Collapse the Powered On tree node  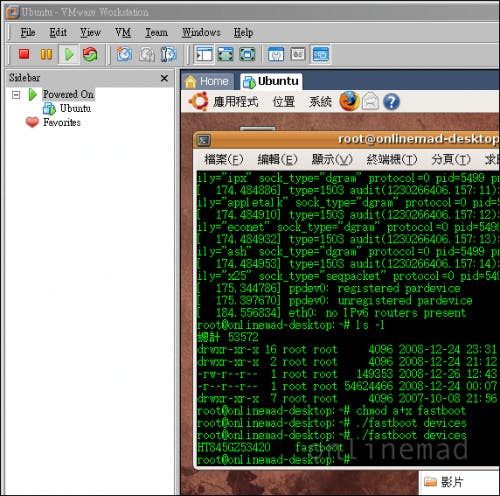point(16,95)
